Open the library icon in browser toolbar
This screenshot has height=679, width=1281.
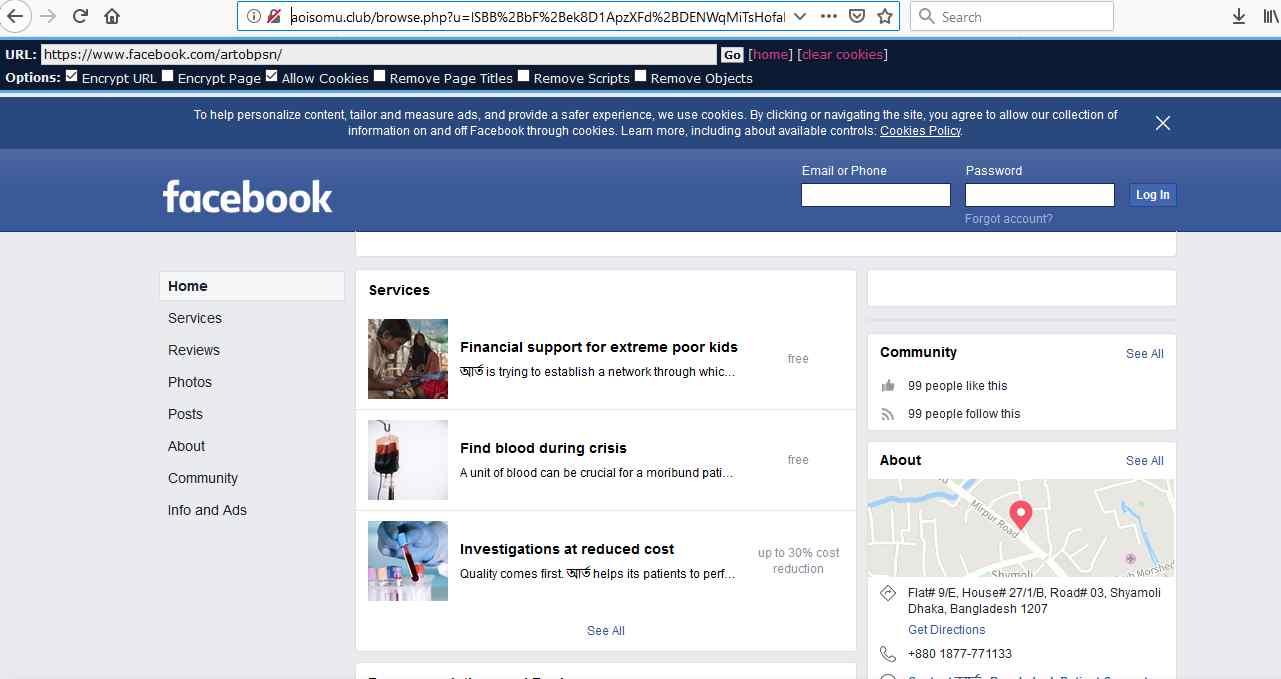pyautogui.click(x=1272, y=16)
